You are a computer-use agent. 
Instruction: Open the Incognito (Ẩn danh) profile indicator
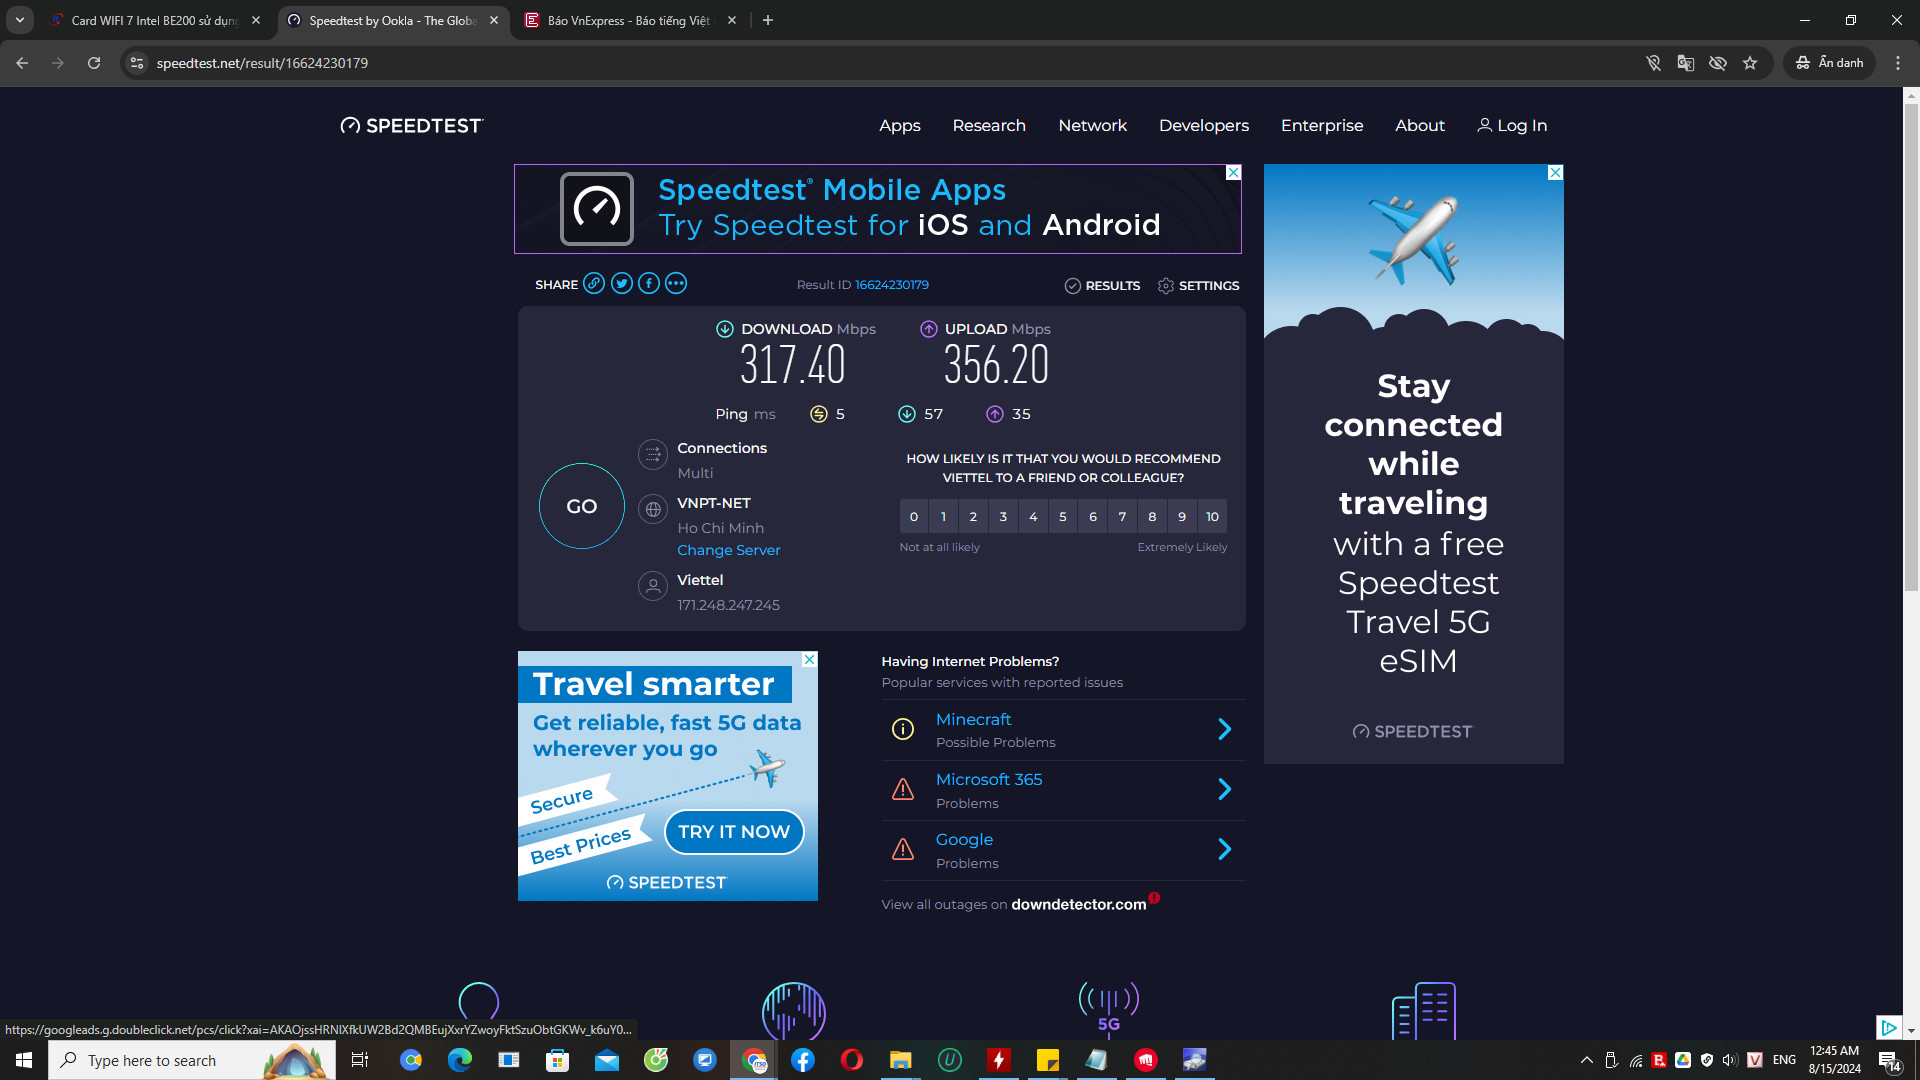point(1830,63)
